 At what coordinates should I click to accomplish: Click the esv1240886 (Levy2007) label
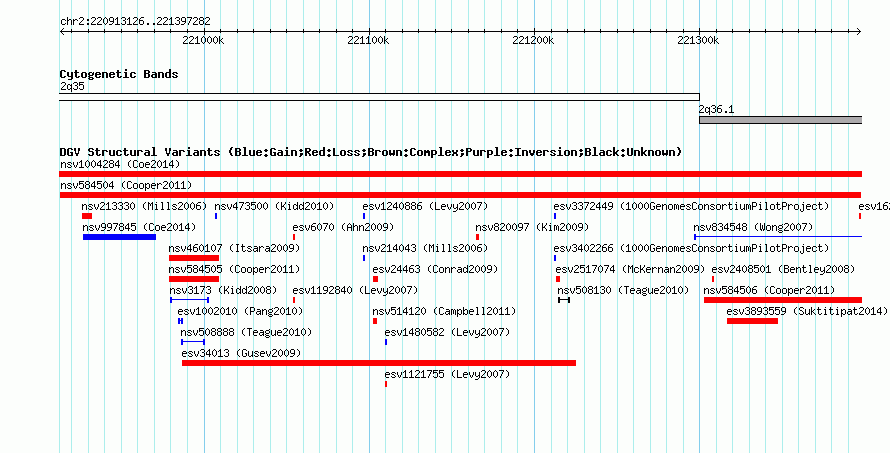point(425,206)
